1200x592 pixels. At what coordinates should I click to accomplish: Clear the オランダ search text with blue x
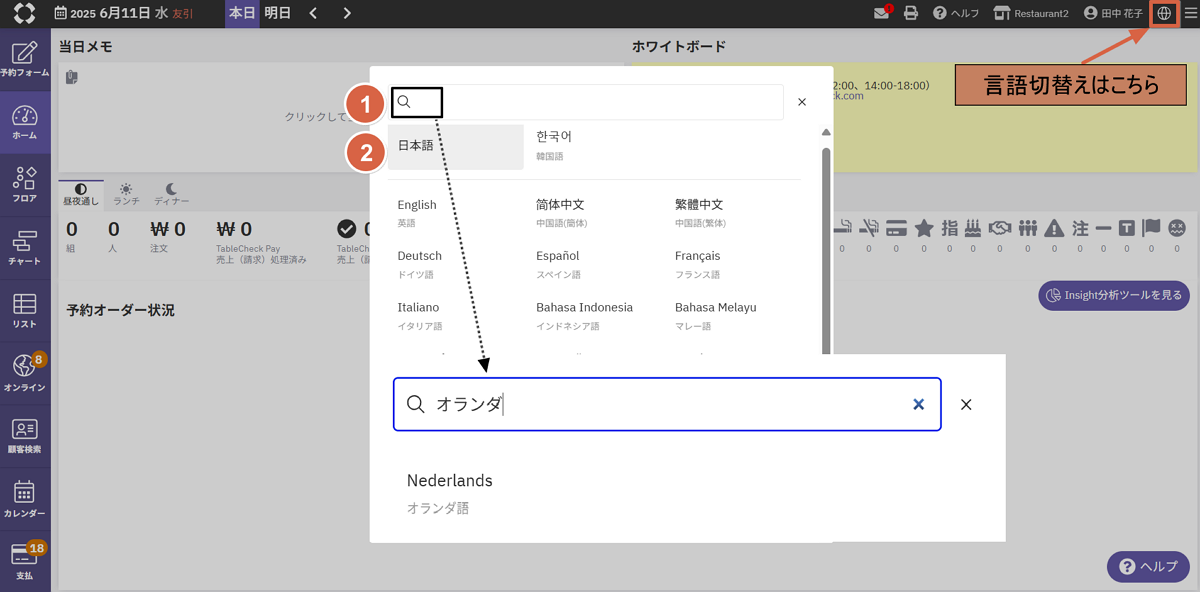[918, 404]
